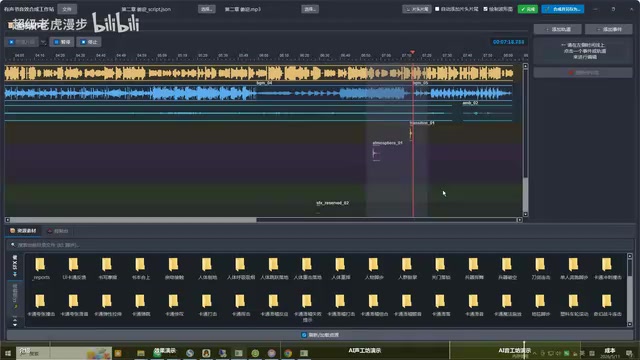Viewport: 640px width, 360px height.
Task: Select the SFX库 vertical side tab
Action: point(15,266)
